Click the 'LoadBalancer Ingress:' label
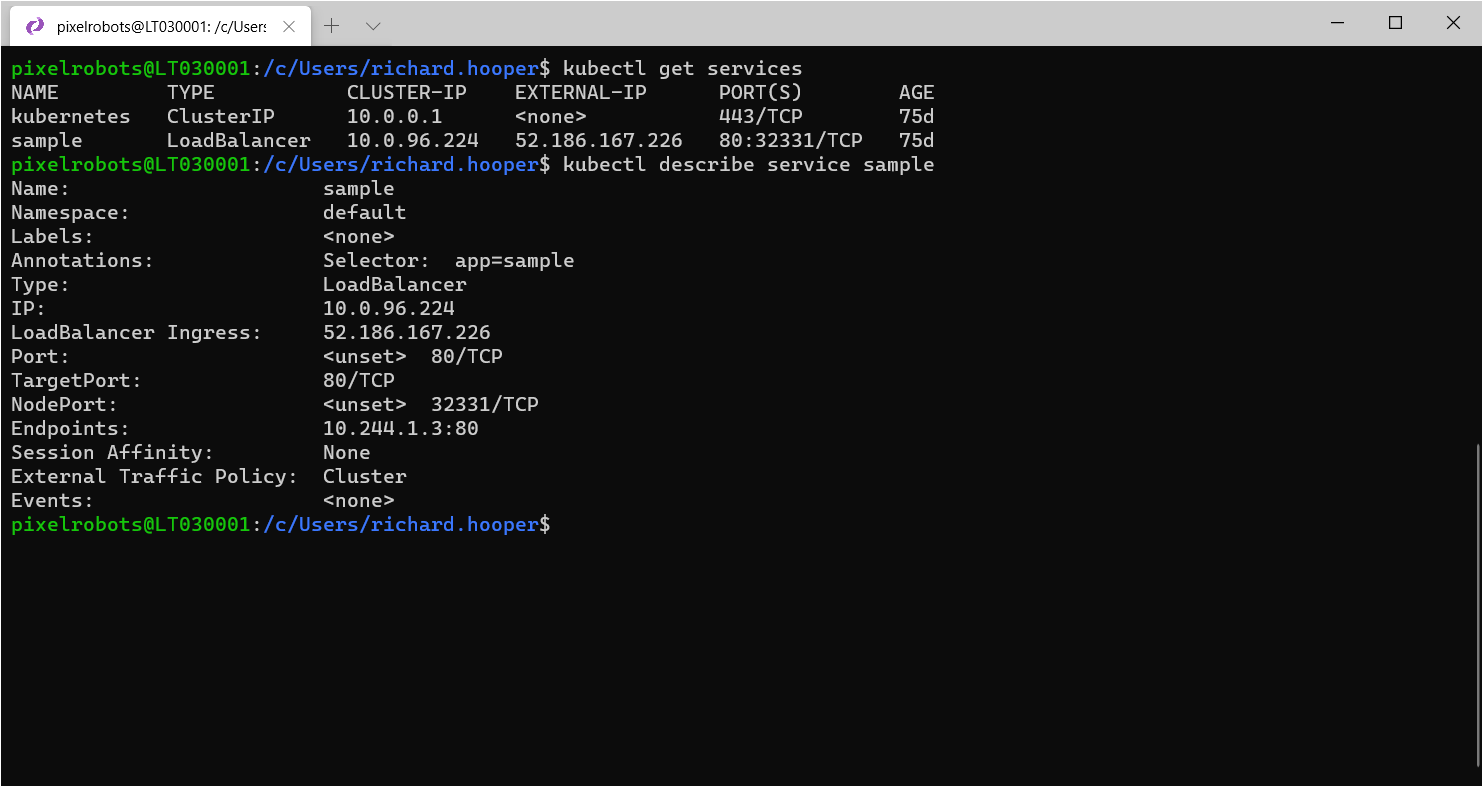1483x787 pixels. 137,333
